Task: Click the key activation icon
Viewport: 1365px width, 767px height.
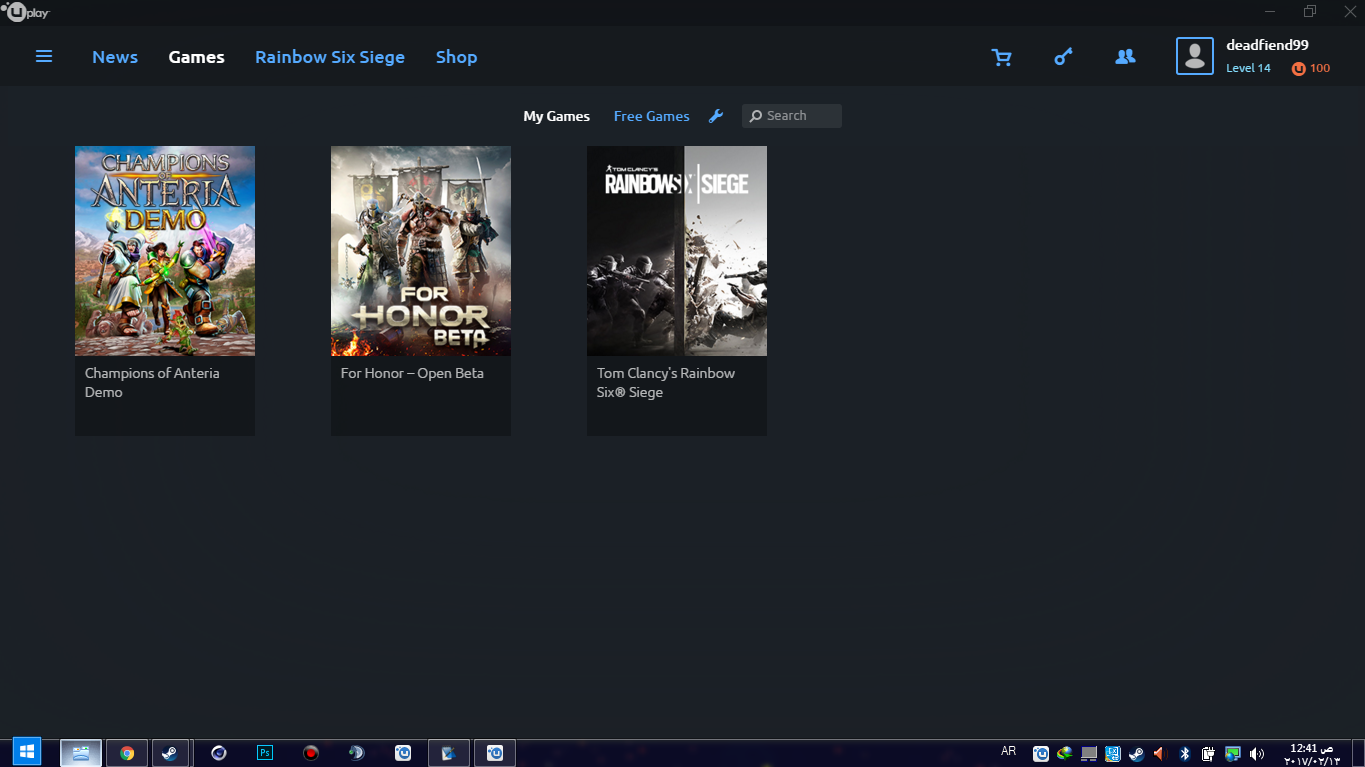Action: click(1063, 57)
